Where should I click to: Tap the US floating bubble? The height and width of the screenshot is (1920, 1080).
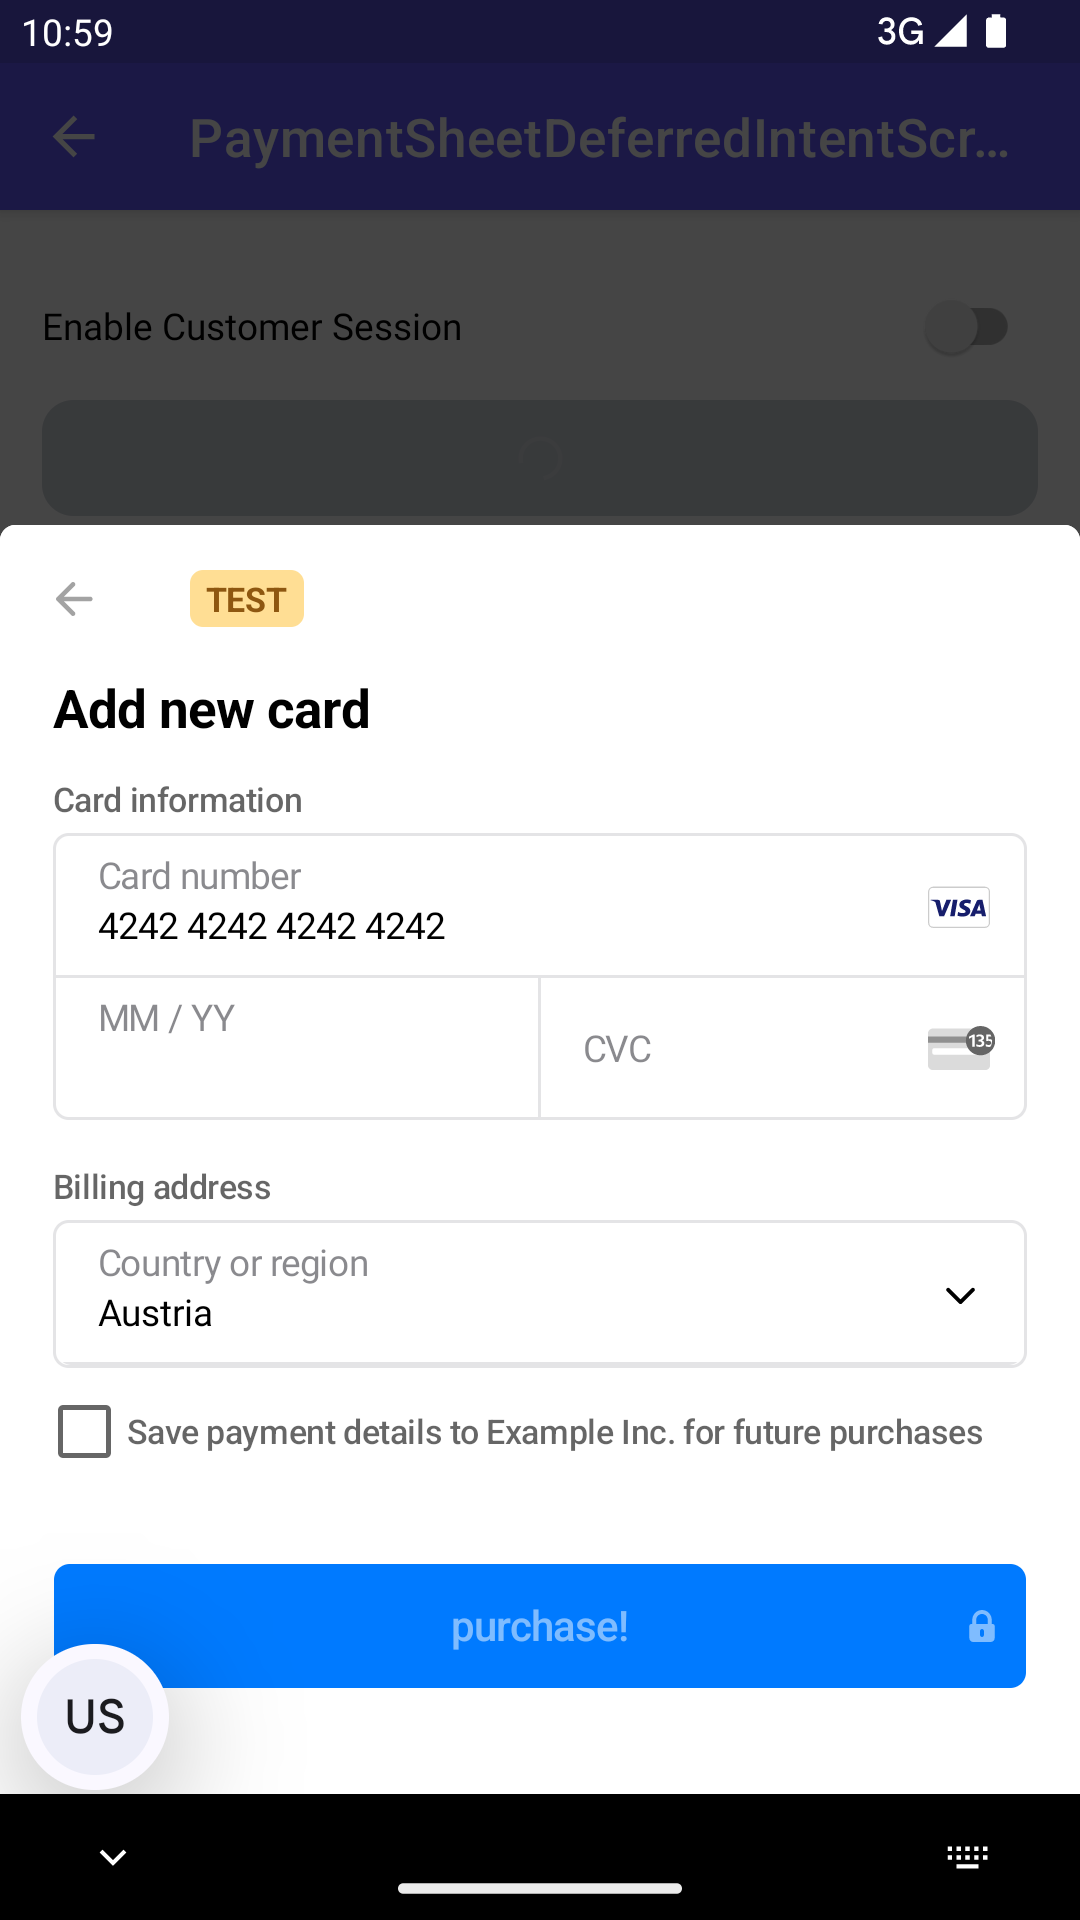coord(95,1716)
